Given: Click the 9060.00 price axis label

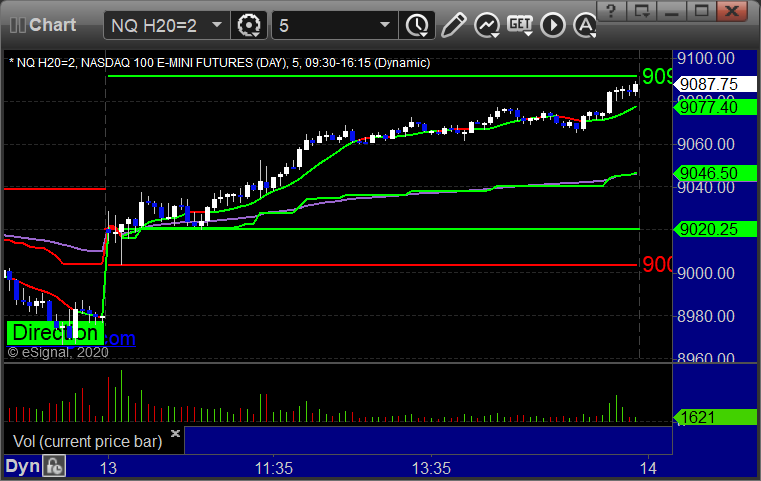Looking at the screenshot, I should pyautogui.click(x=706, y=144).
